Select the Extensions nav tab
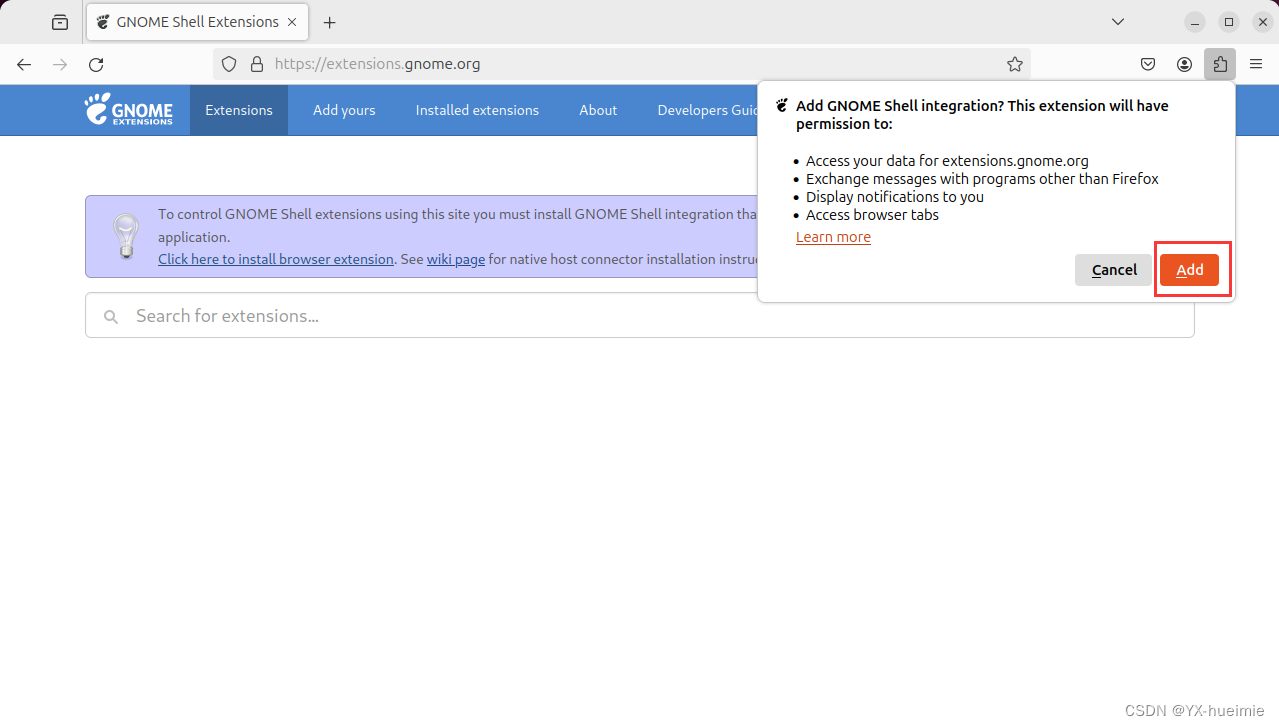The width and height of the screenshot is (1279, 726). [239, 110]
